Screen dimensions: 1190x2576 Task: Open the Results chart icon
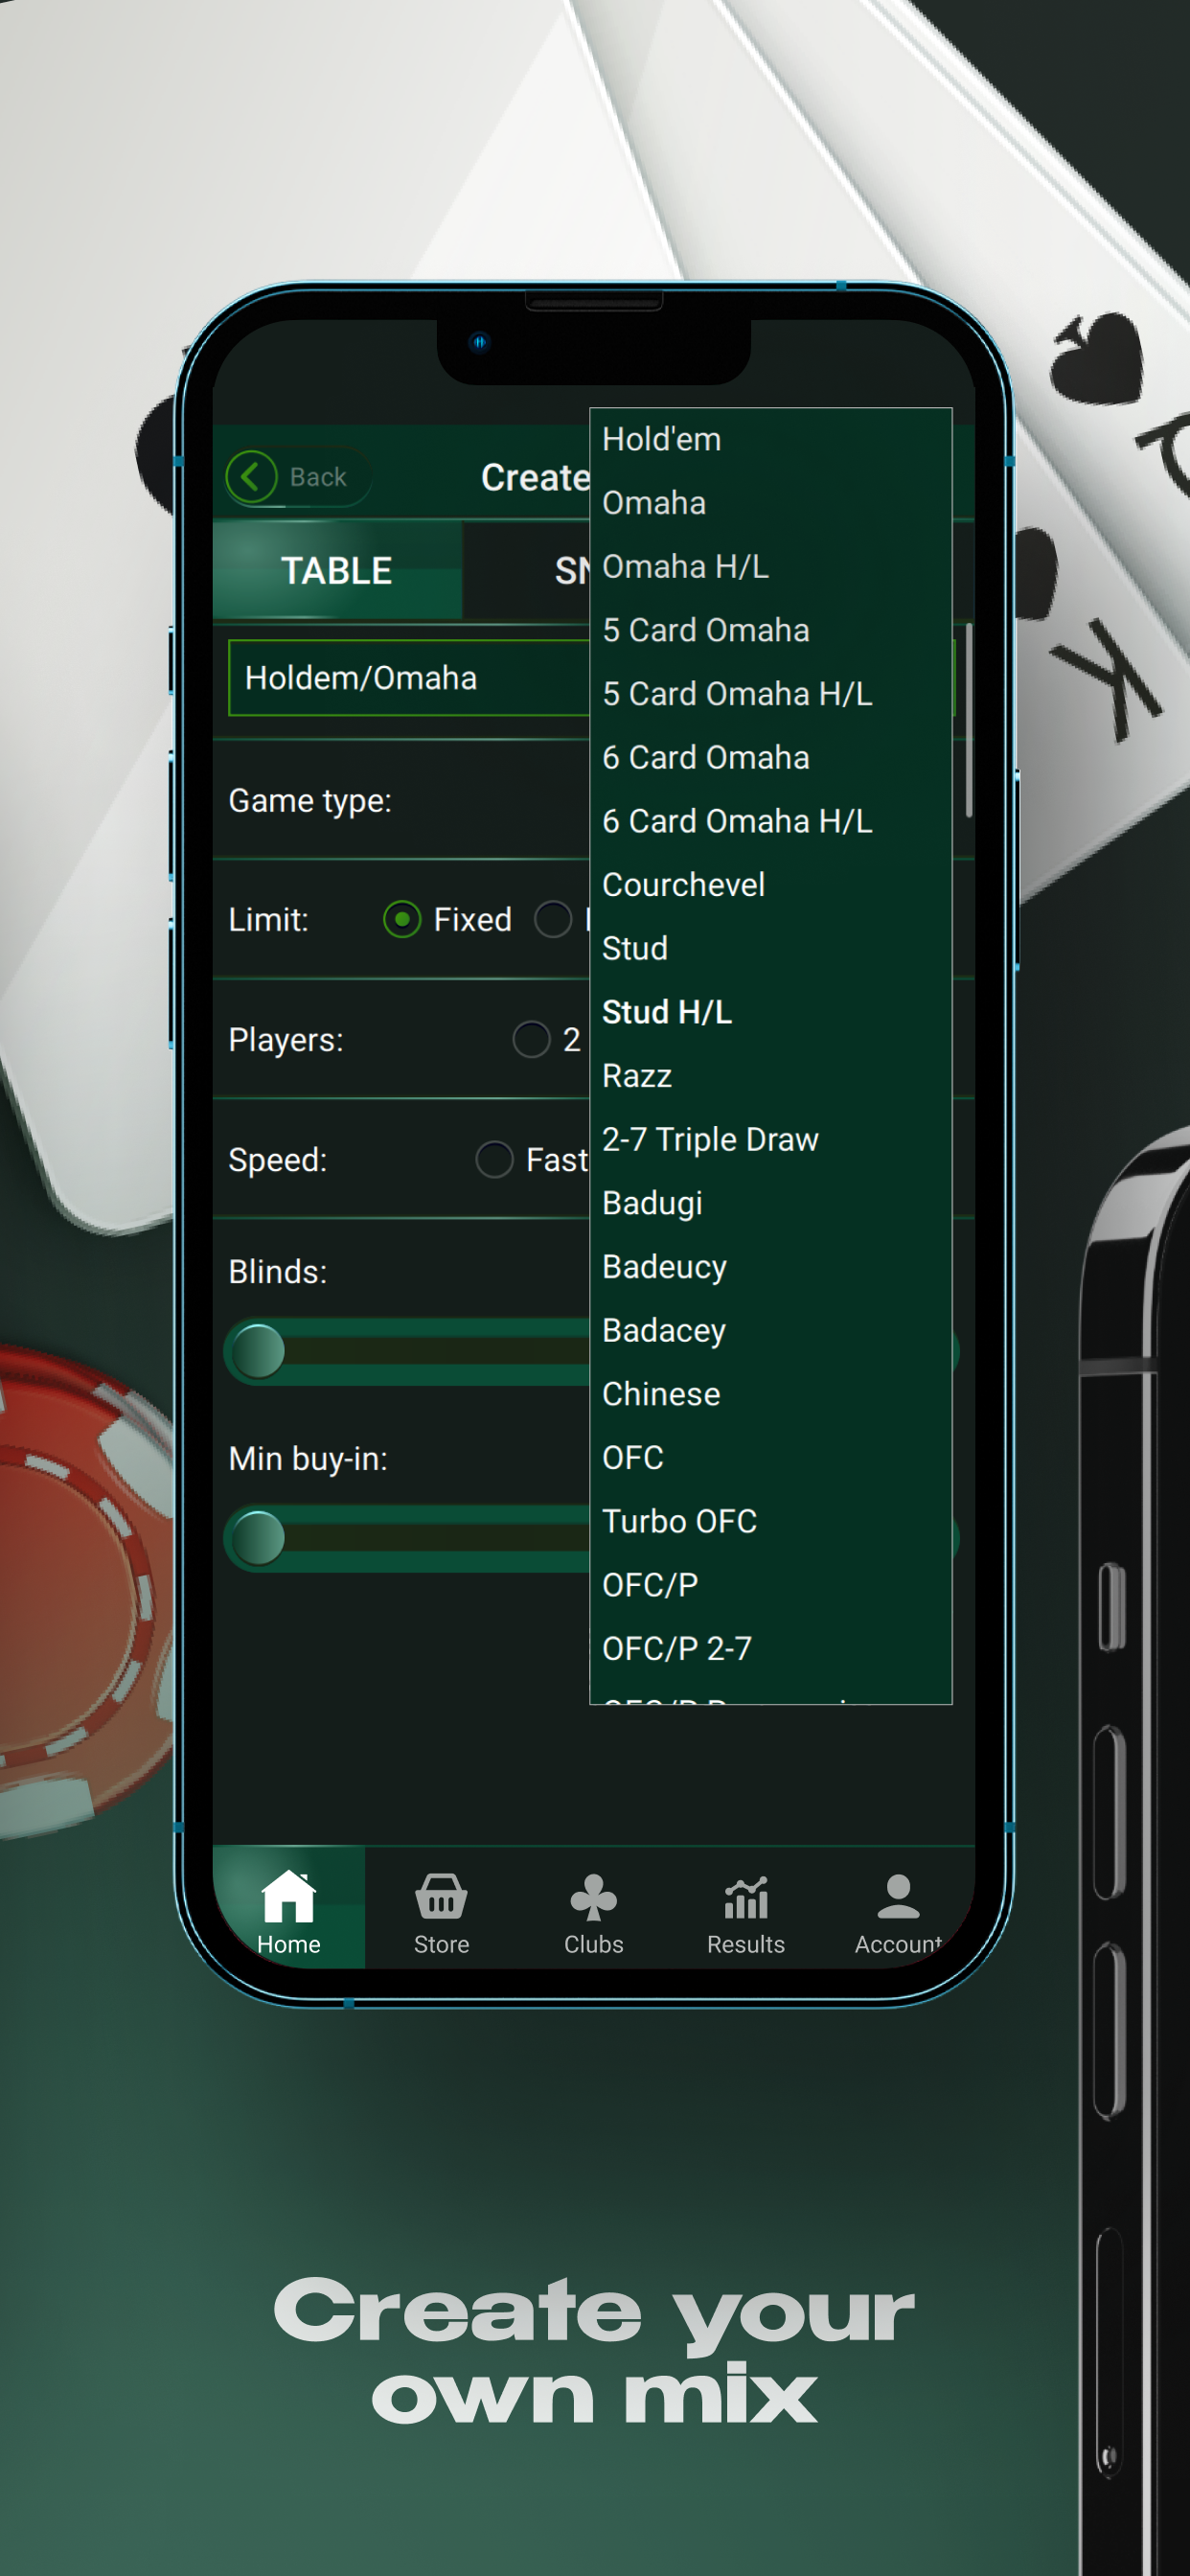(746, 1897)
